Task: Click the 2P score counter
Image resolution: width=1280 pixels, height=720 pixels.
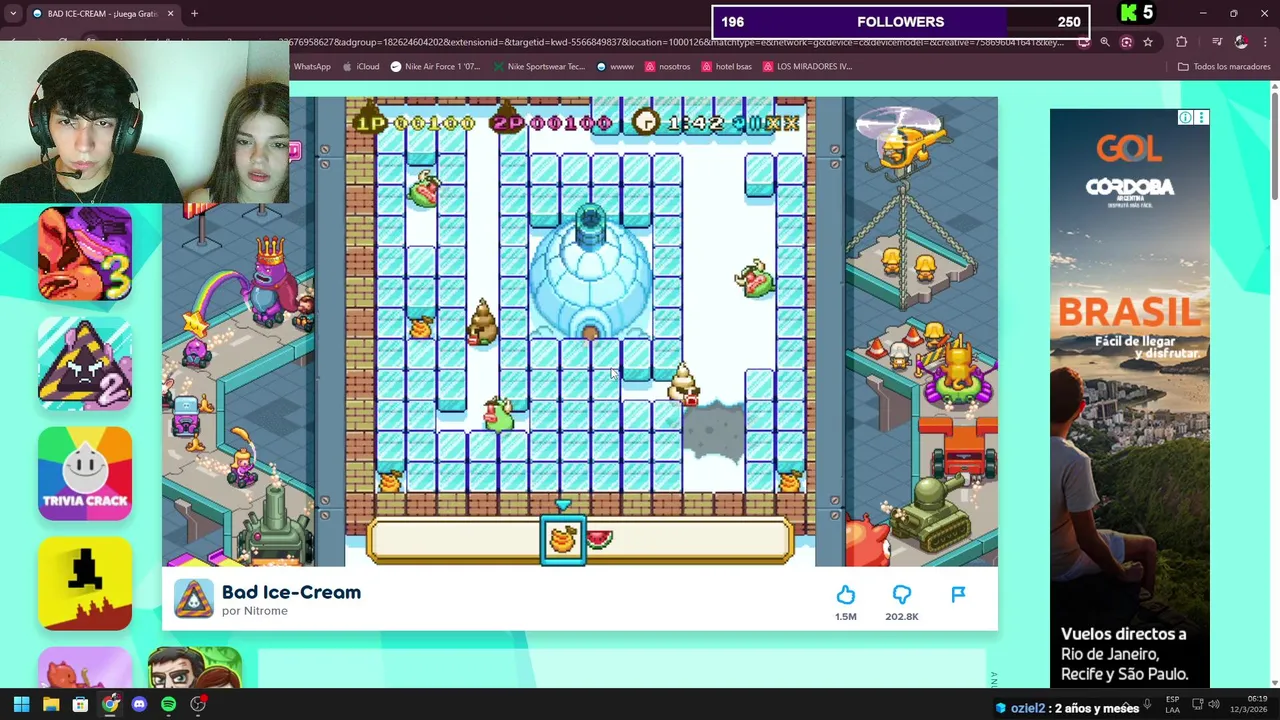Action: [x=552, y=123]
